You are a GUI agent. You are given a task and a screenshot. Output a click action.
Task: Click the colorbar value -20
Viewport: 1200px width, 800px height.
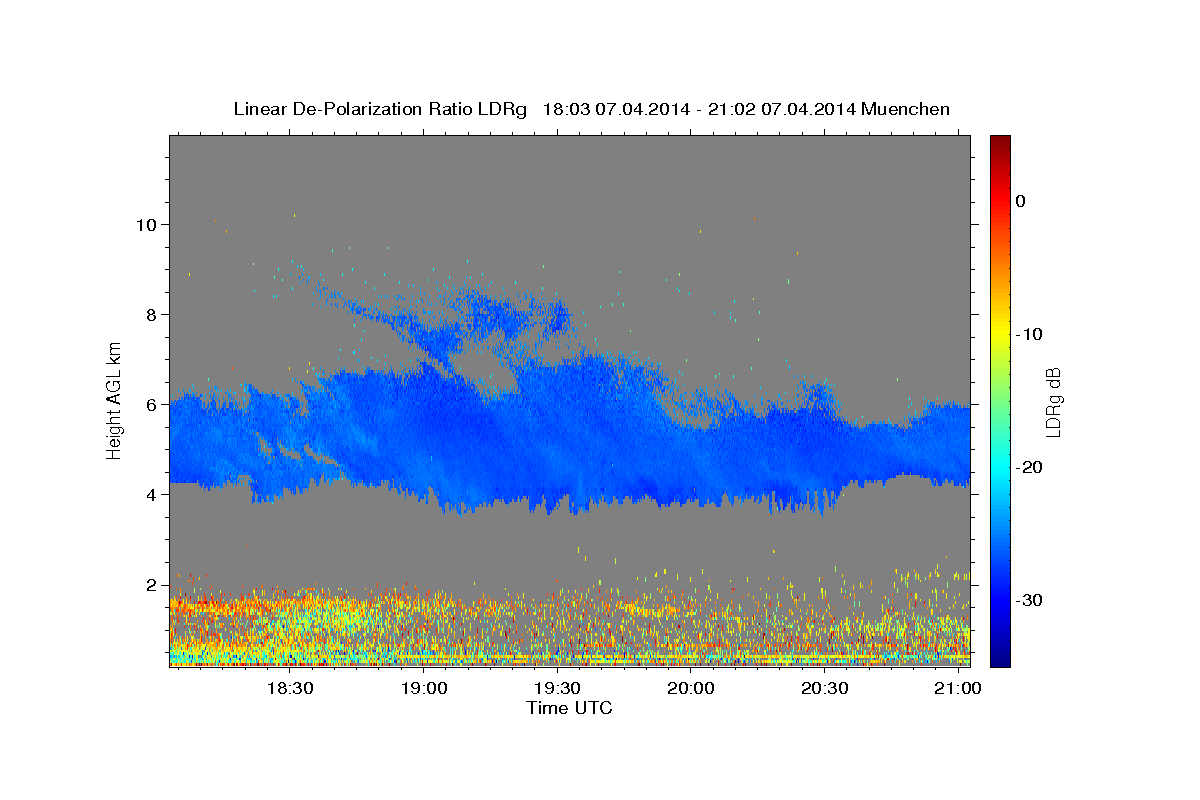click(1031, 467)
